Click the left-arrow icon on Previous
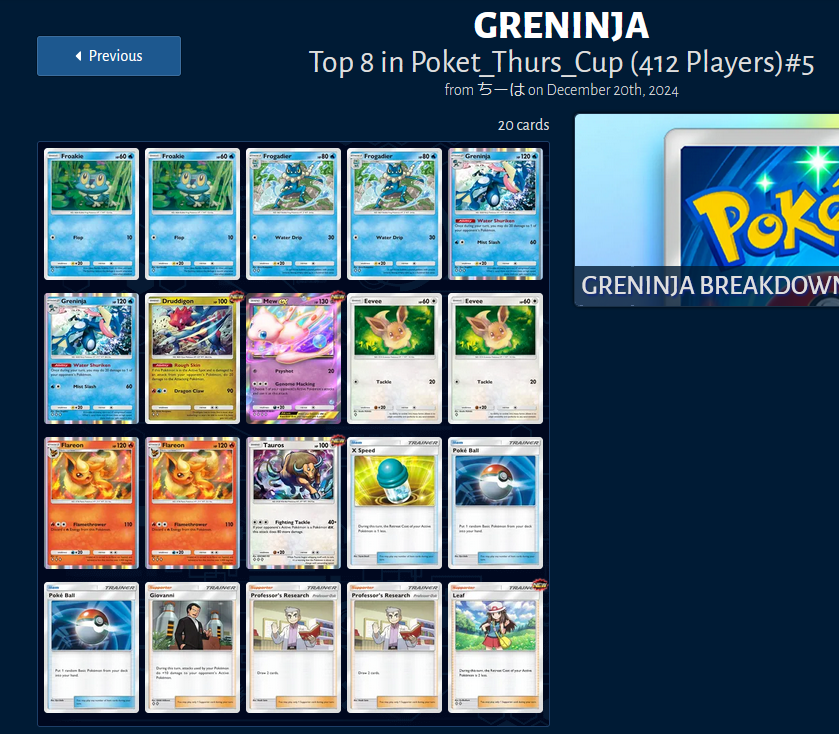 [x=79, y=56]
